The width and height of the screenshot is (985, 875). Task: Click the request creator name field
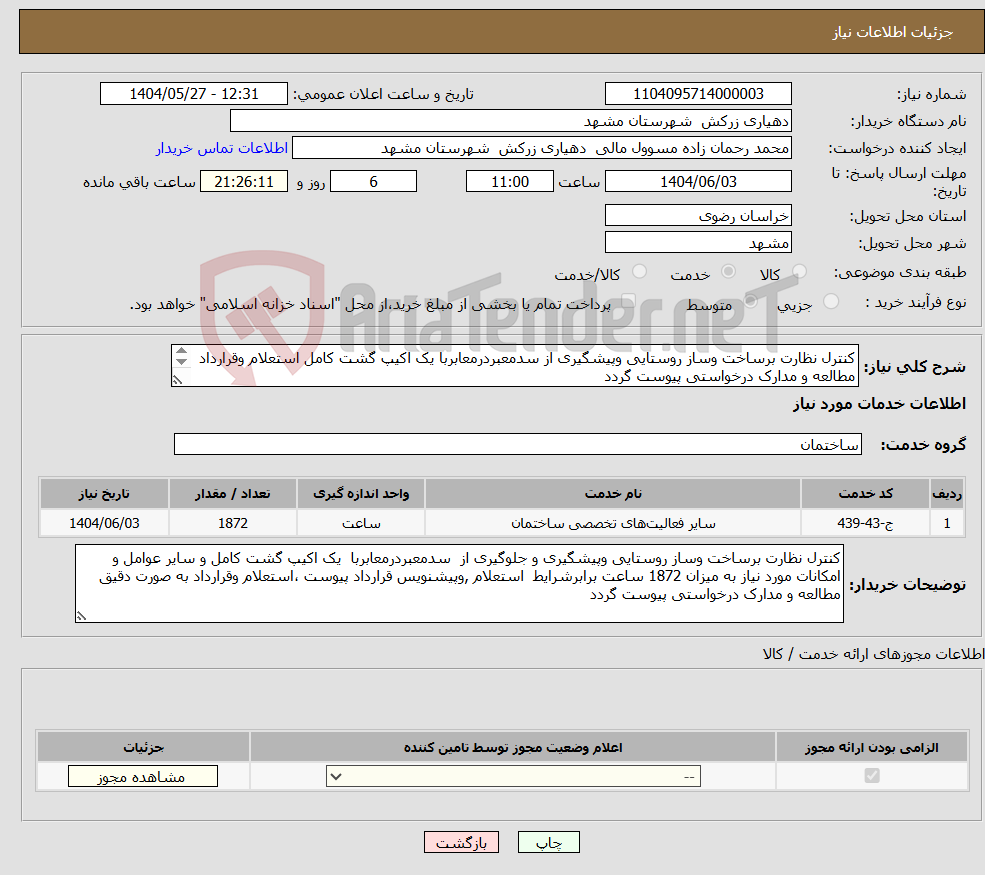(x=541, y=148)
